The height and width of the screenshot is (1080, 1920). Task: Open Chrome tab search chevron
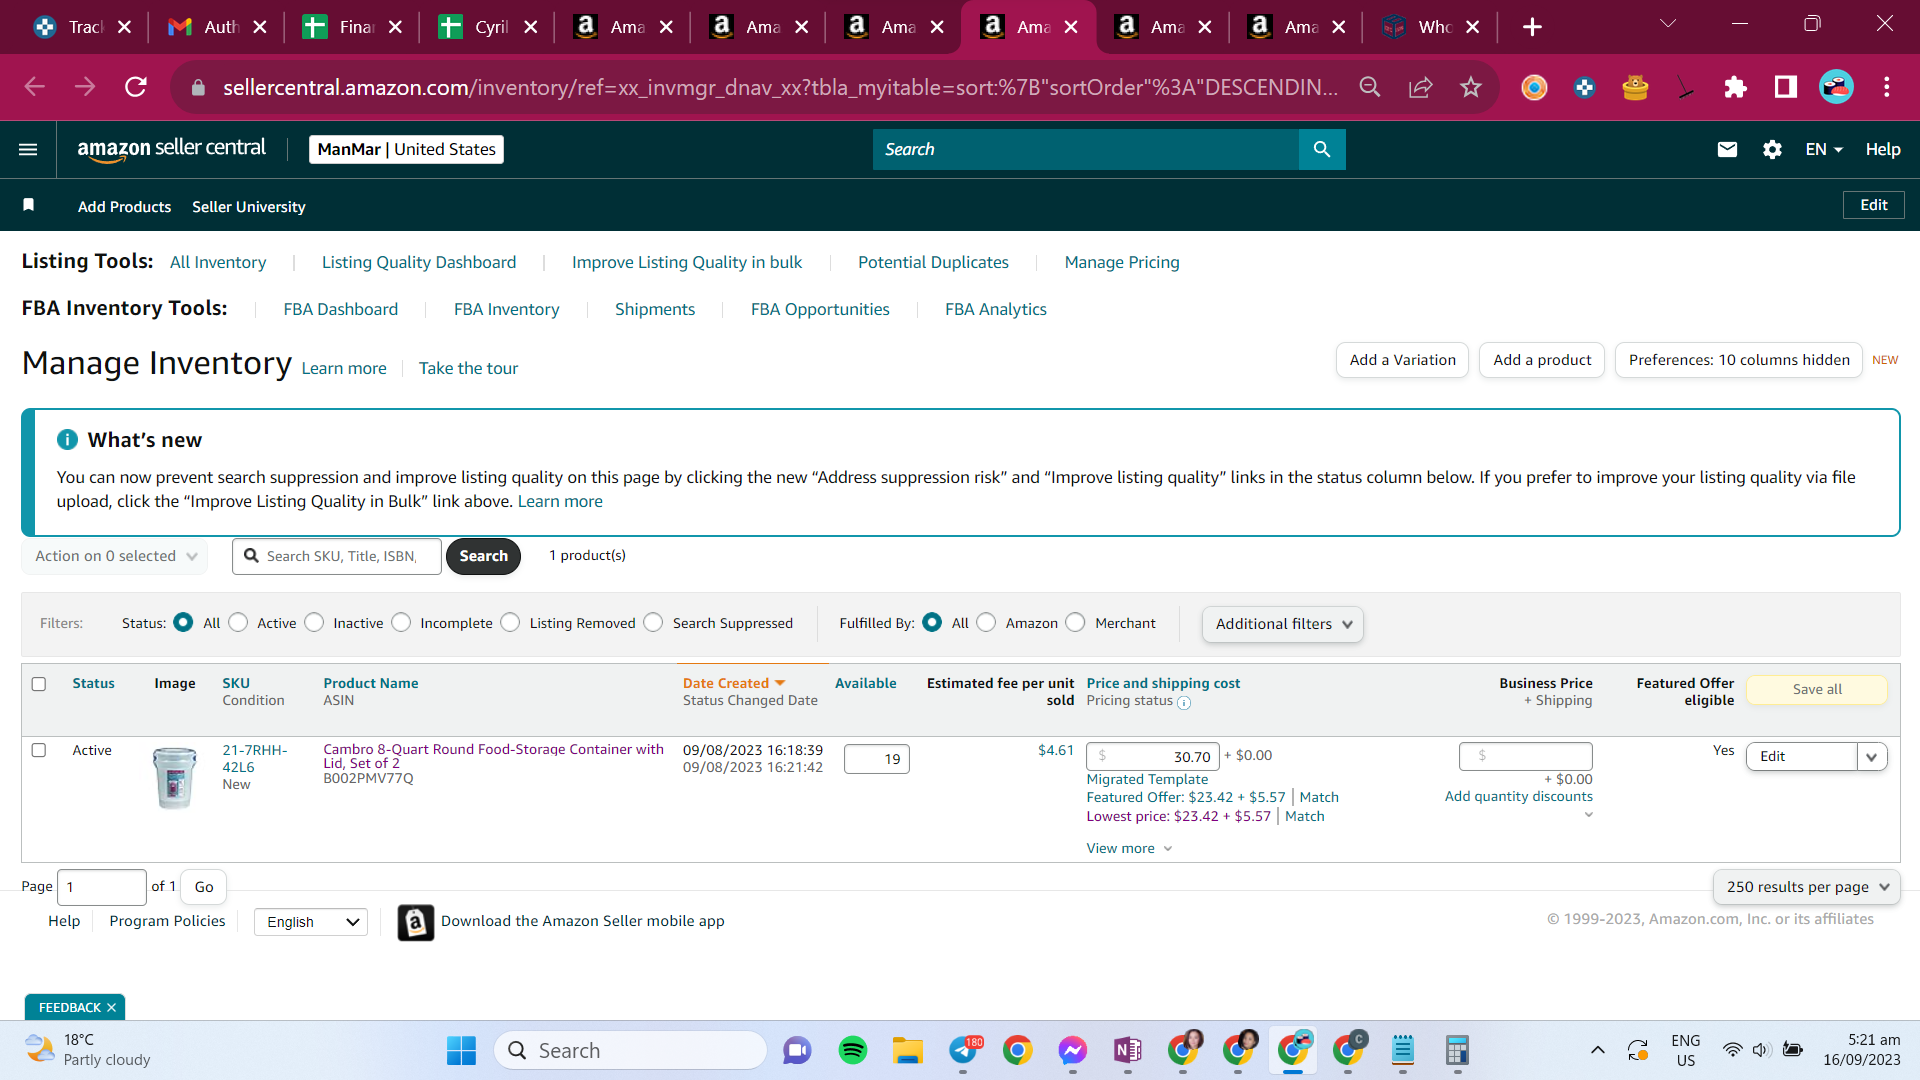[1667, 24]
